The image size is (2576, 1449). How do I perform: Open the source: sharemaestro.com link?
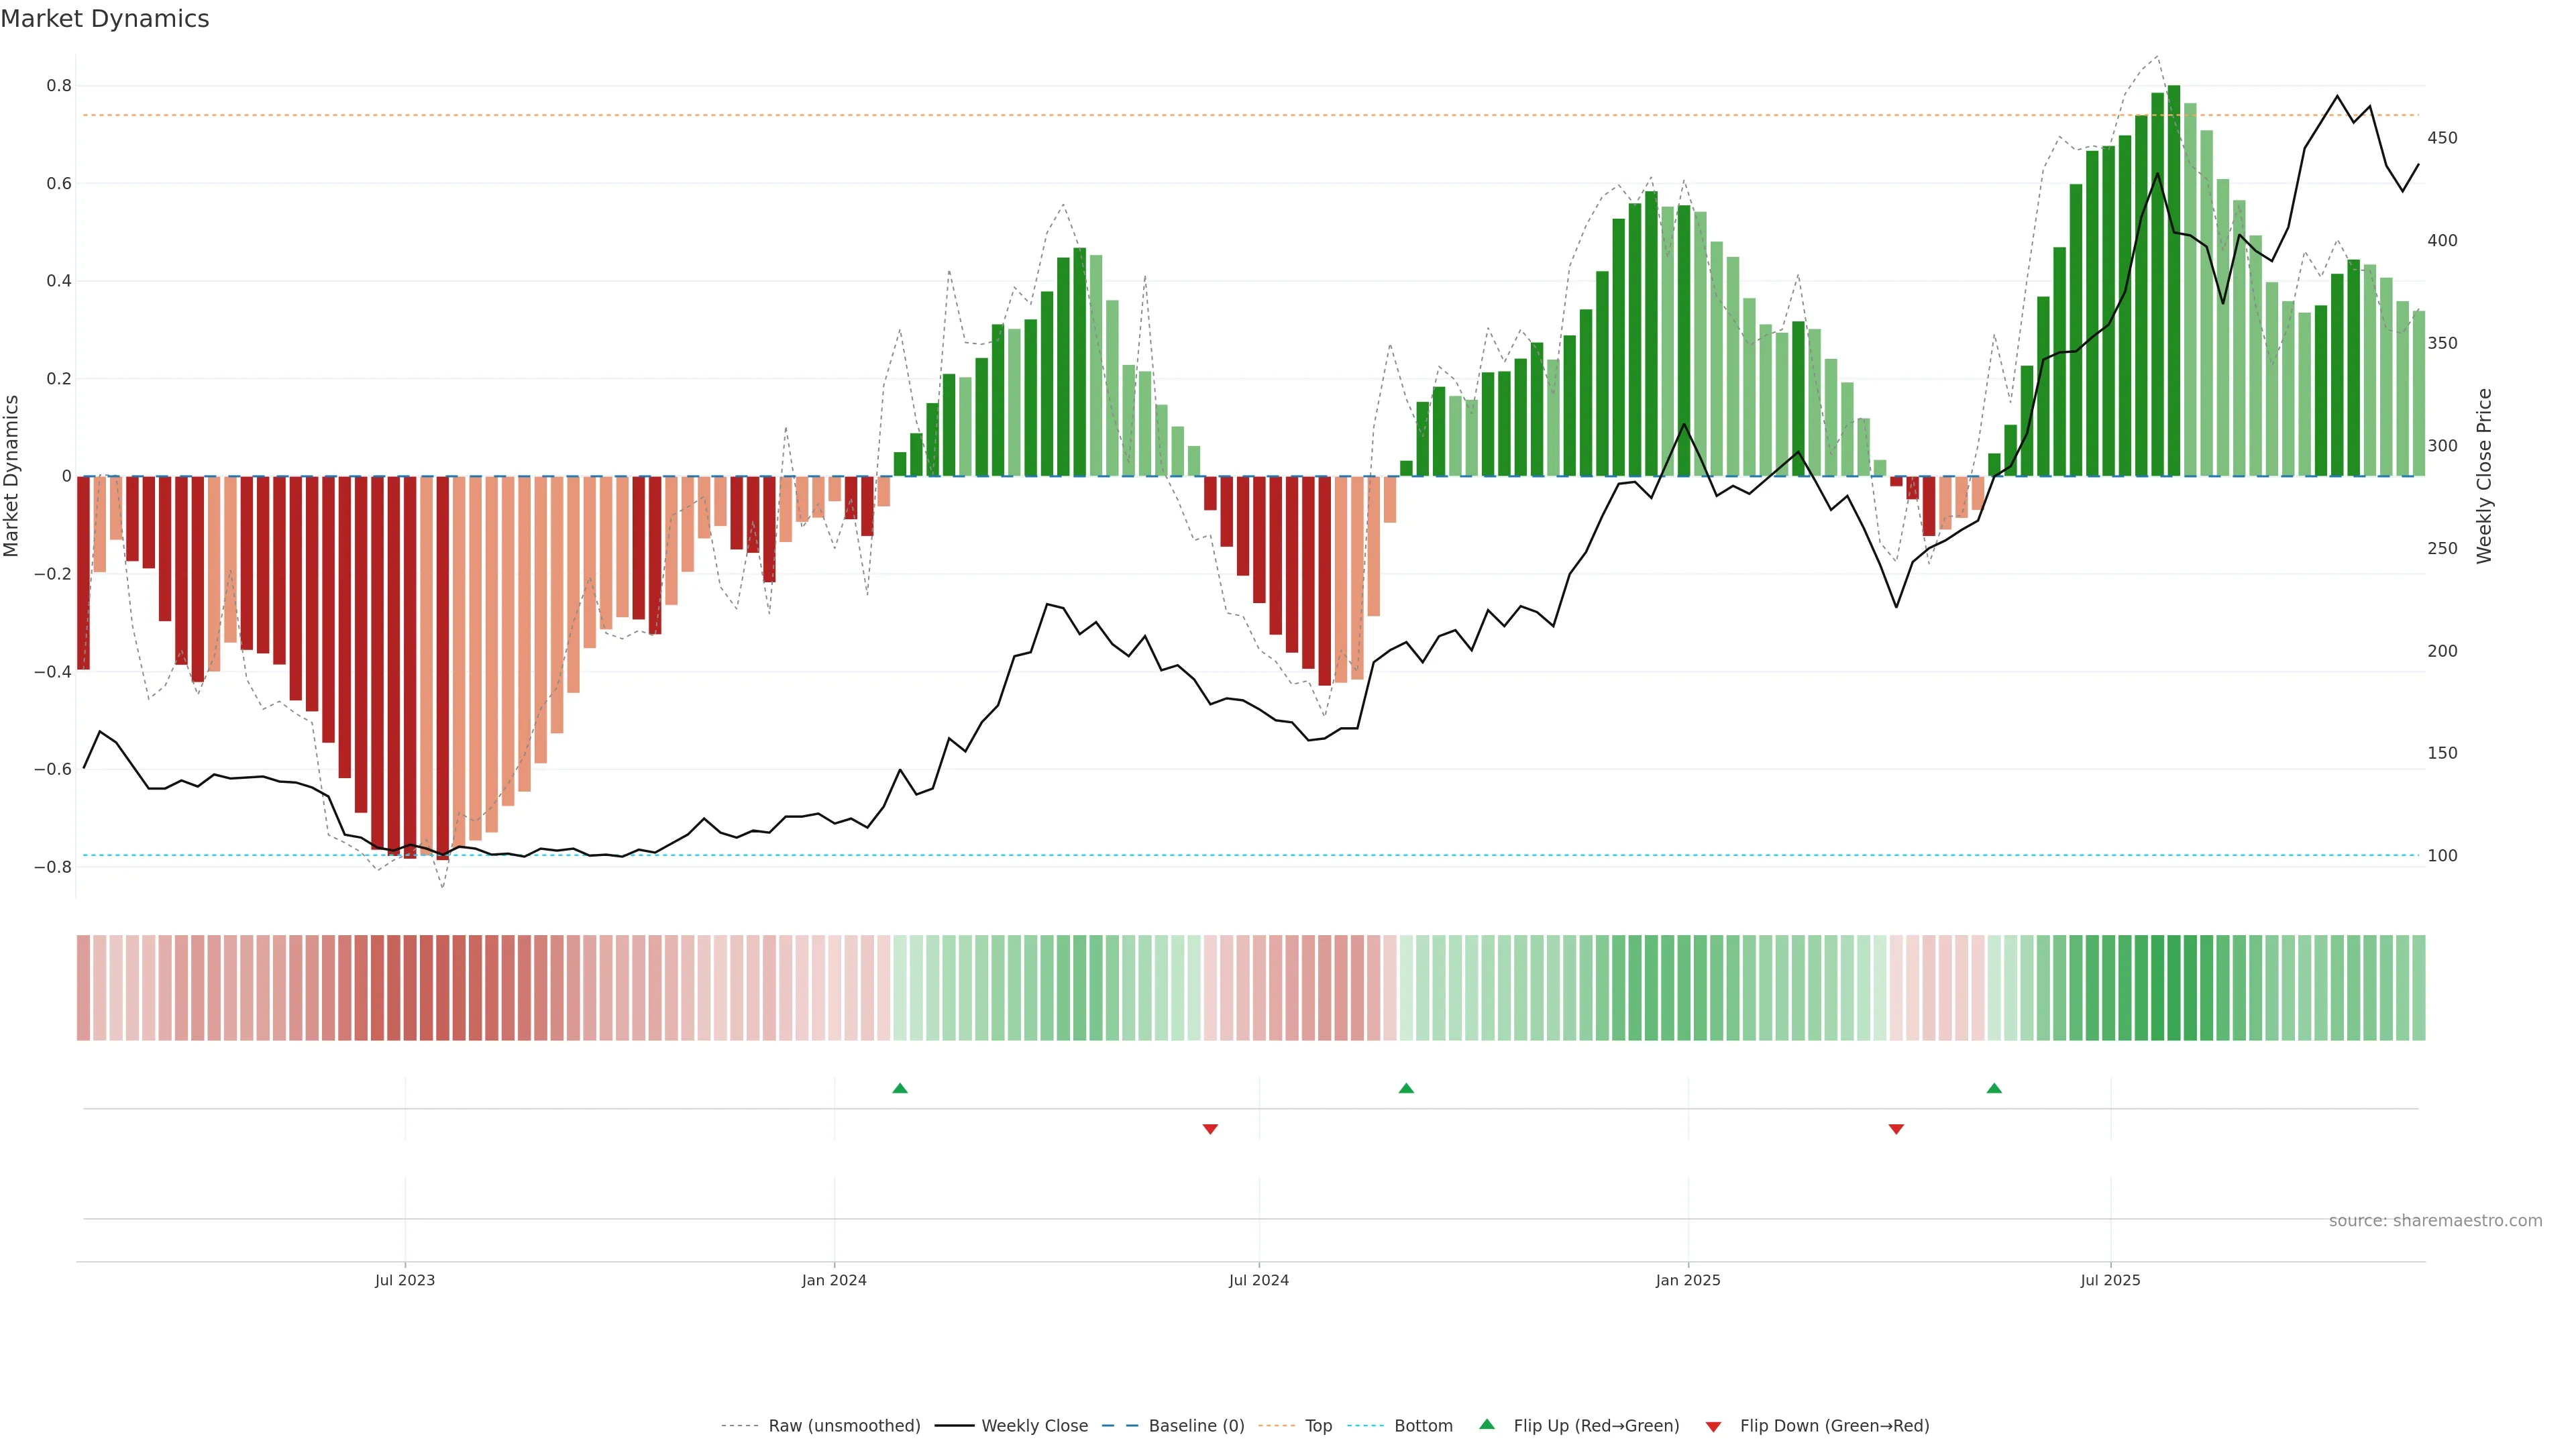pyautogui.click(x=2435, y=1221)
